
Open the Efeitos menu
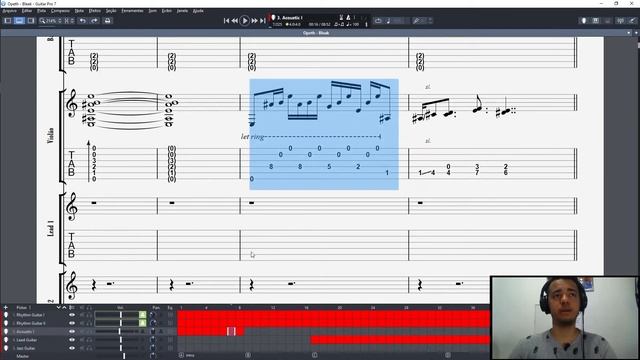95,11
